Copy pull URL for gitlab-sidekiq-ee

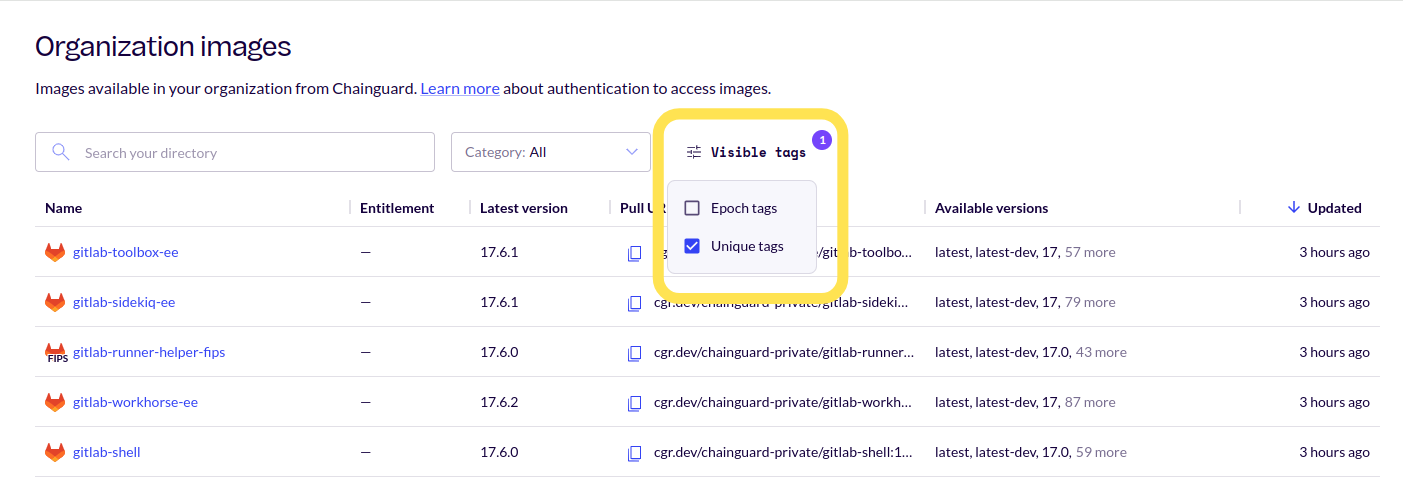click(x=634, y=303)
